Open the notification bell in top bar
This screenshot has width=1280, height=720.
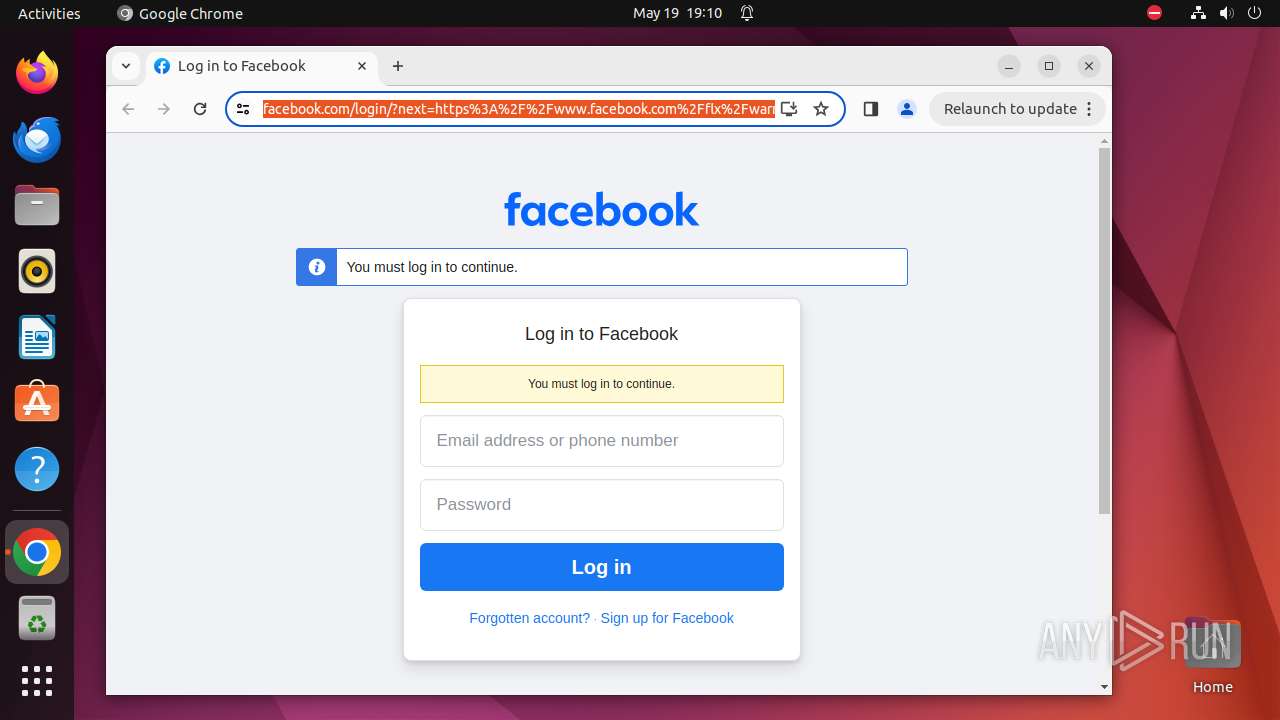click(x=747, y=13)
